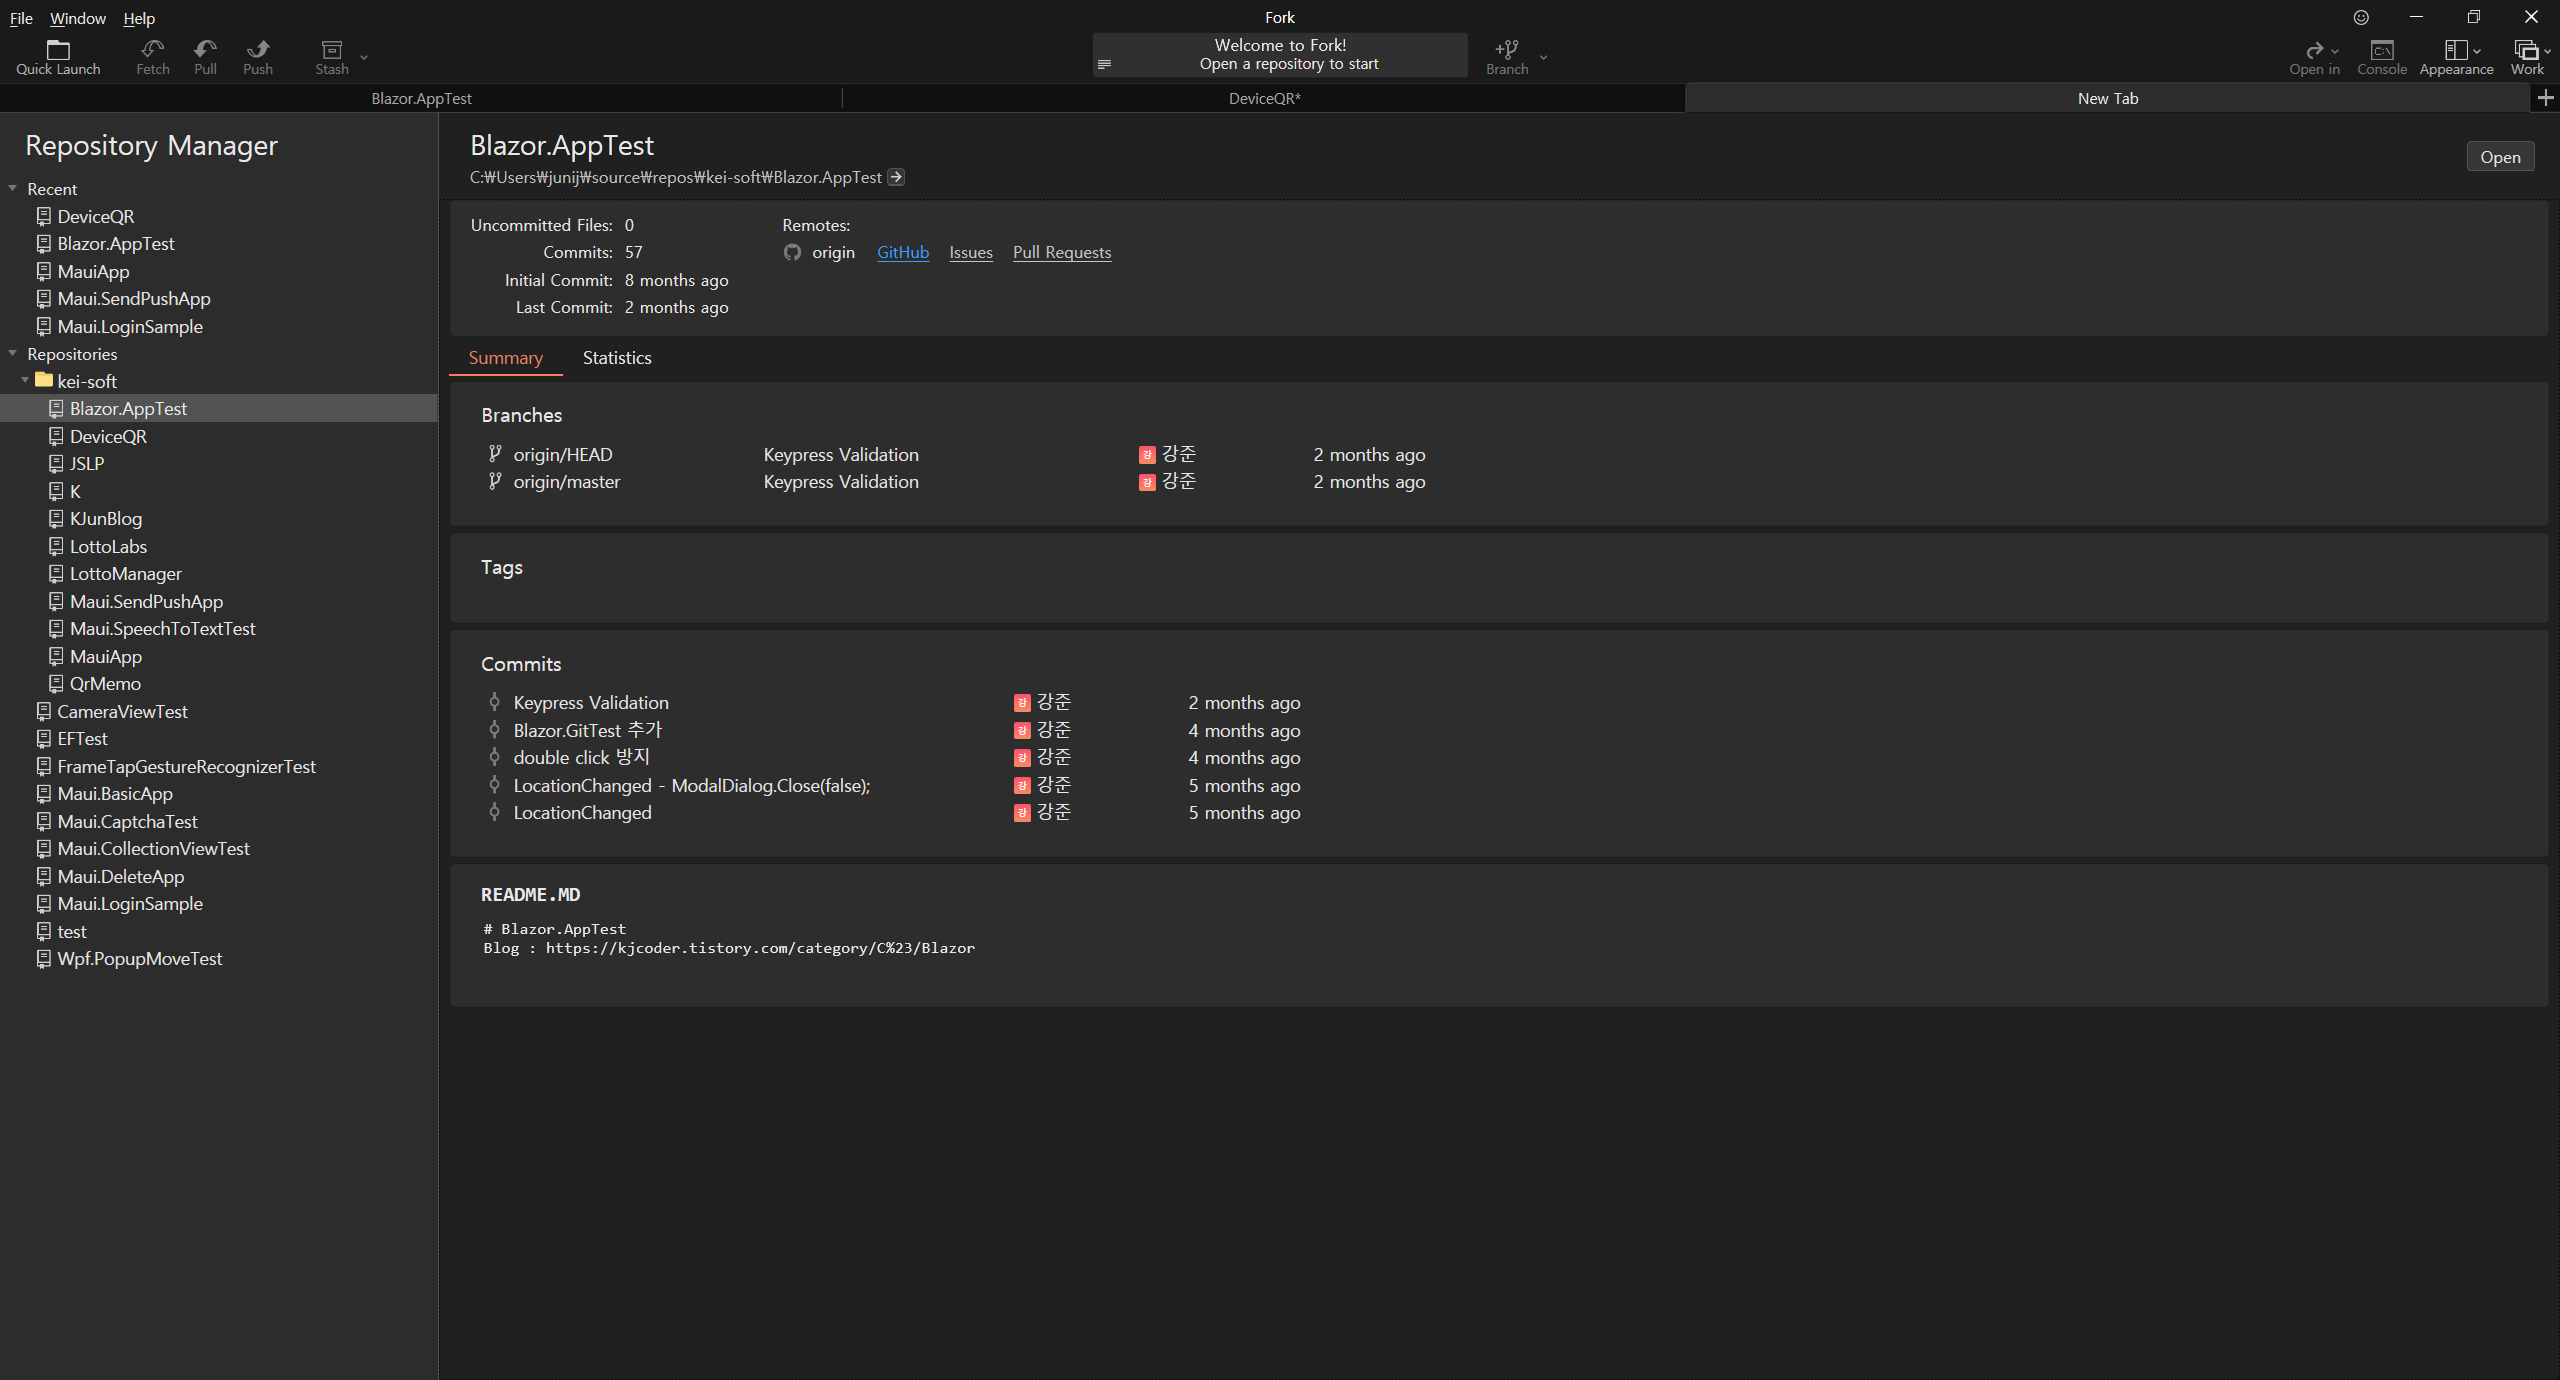This screenshot has width=2560, height=1380.
Task: Open the Console icon
Action: click(x=2381, y=50)
